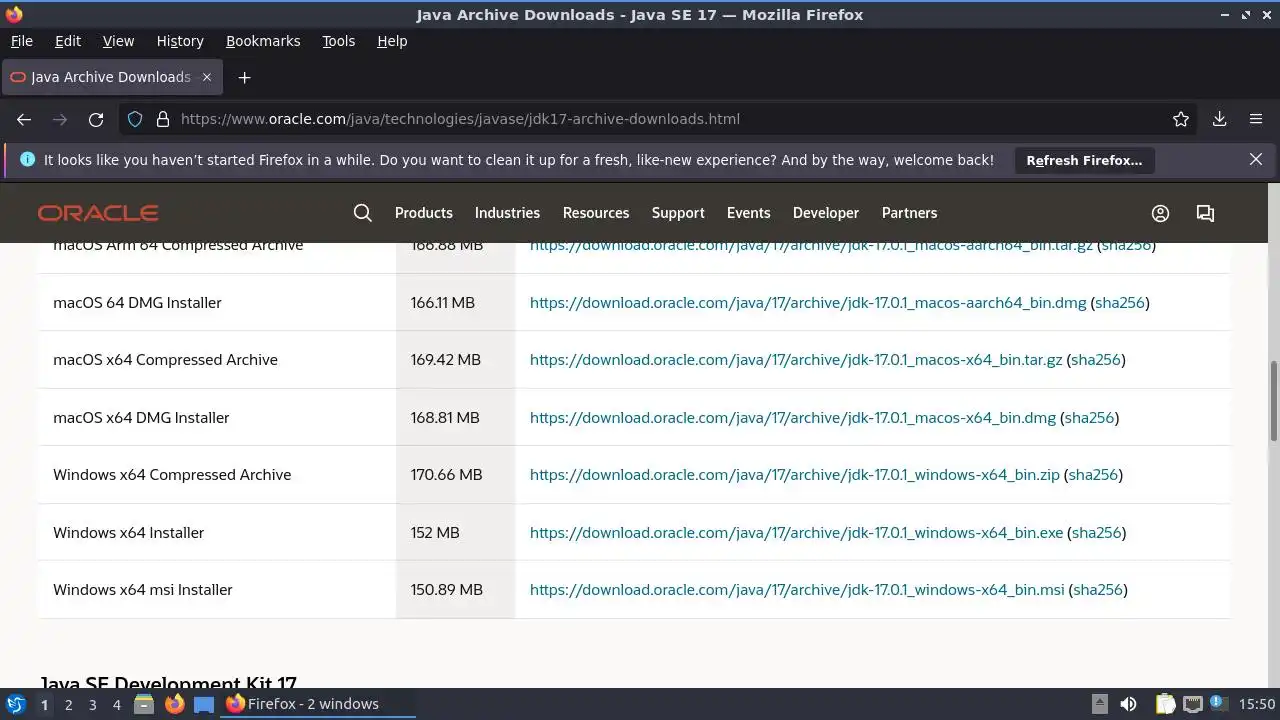Open Oracle site search
Image resolution: width=1280 pixels, height=720 pixels.
pos(363,213)
